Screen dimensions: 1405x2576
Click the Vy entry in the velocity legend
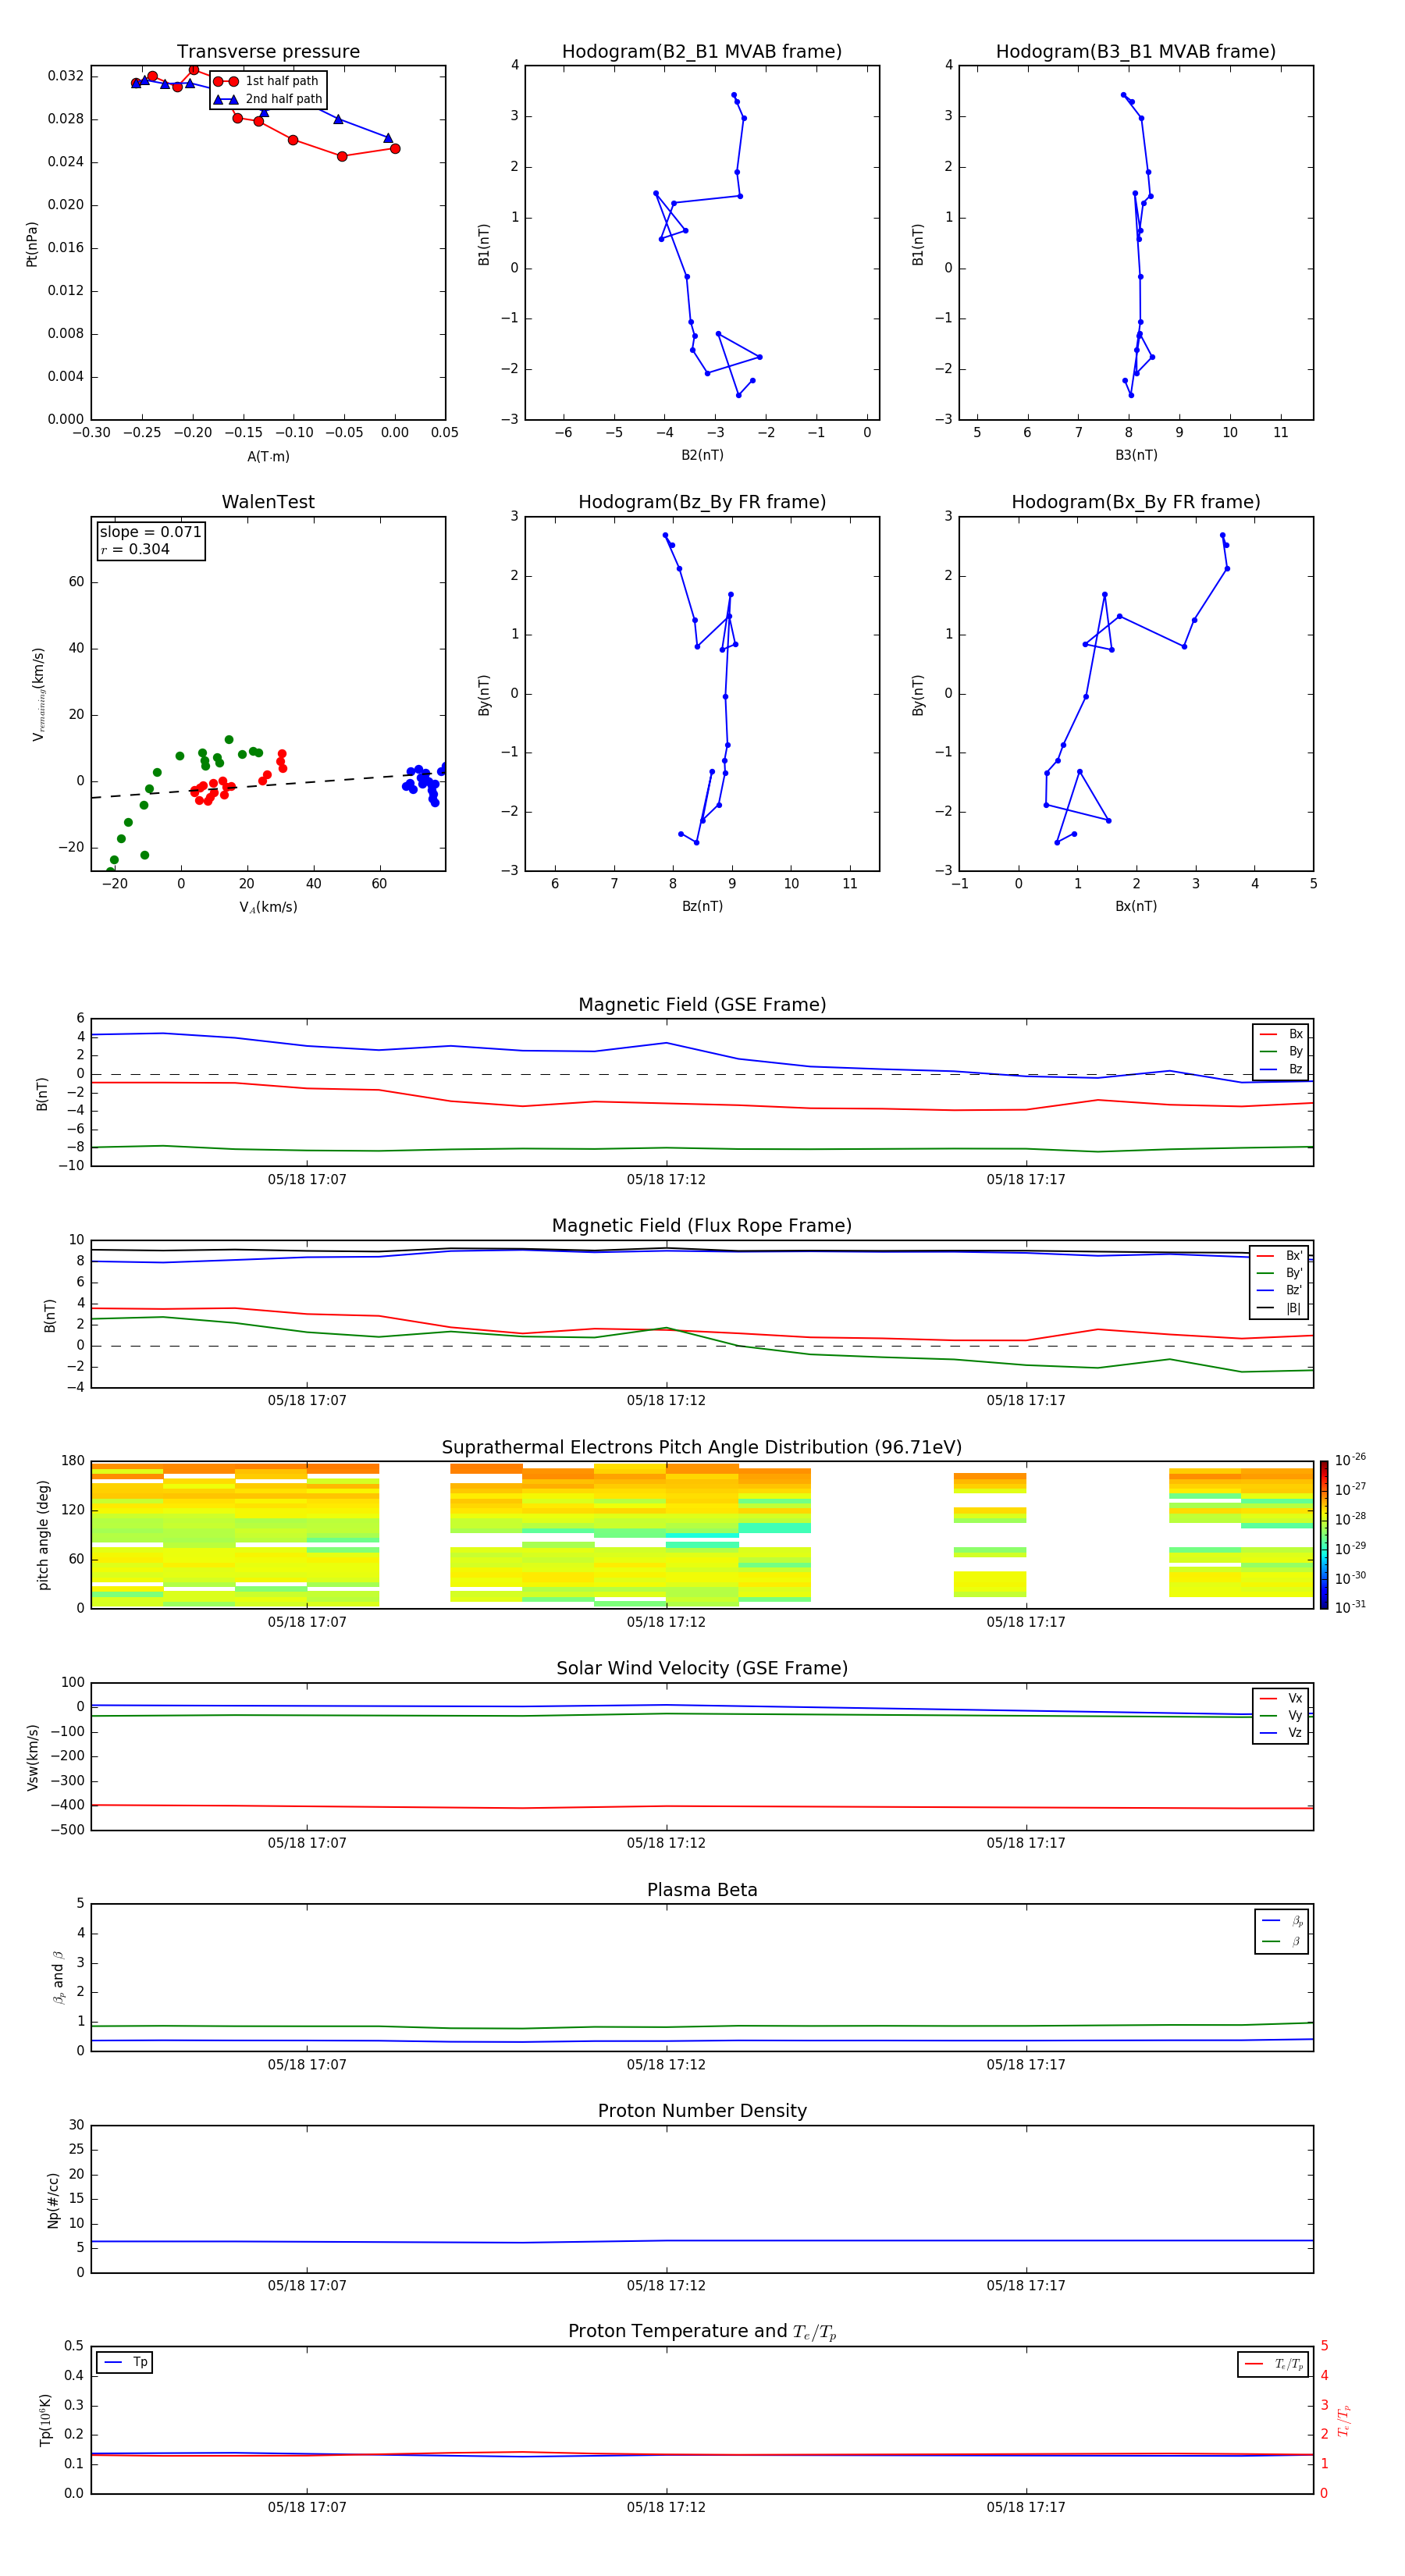click(1282, 1716)
